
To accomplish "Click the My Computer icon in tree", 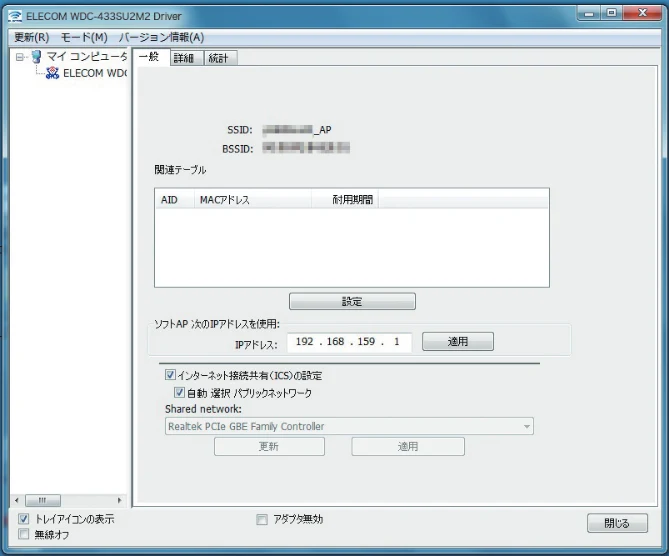I will click(x=36, y=57).
